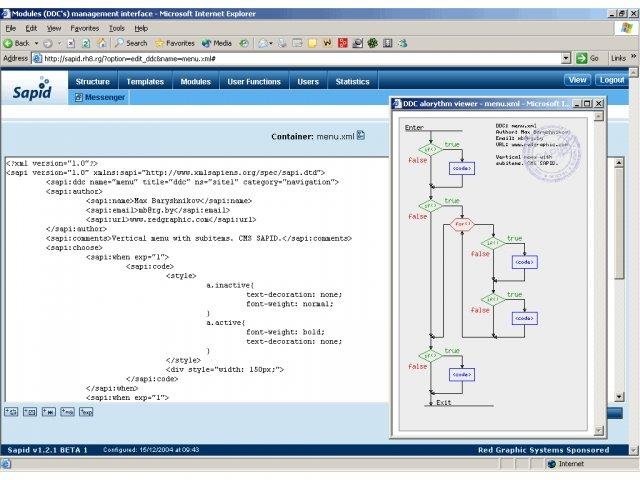Open the Help menu
Screen dimensions: 640x480
tap(141, 28)
